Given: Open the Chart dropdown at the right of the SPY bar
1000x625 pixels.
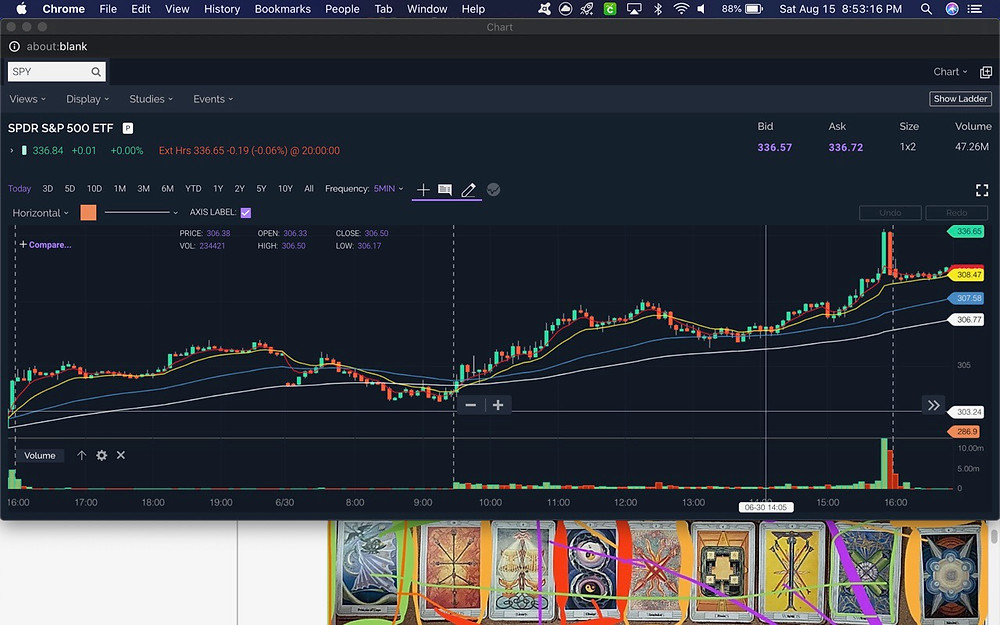Looking at the screenshot, I should 950,72.
